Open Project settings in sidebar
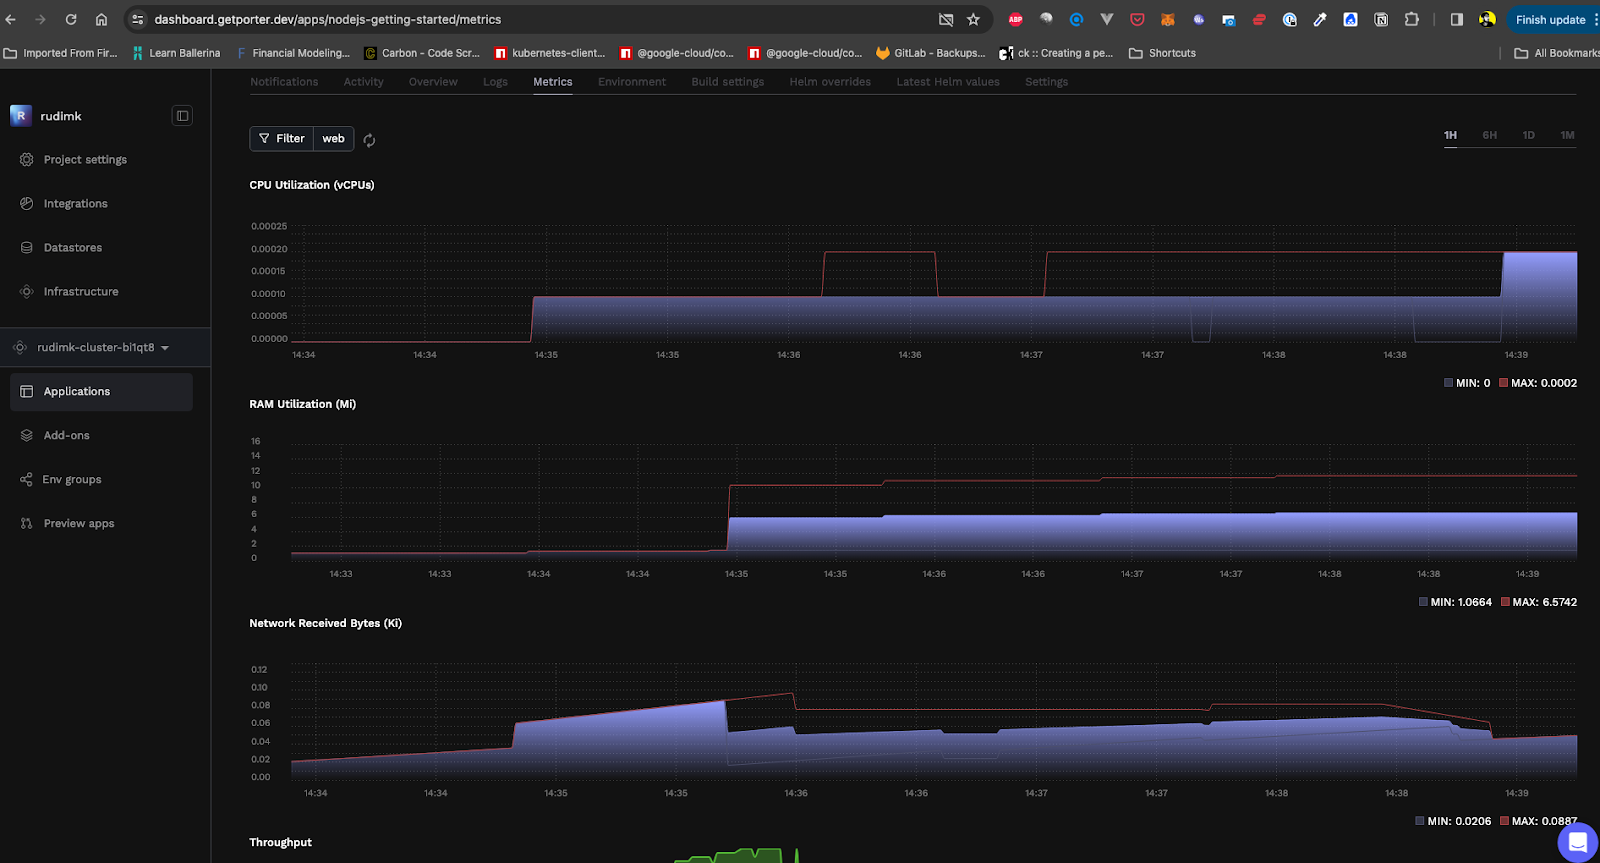The height and width of the screenshot is (863, 1600). [x=85, y=160]
